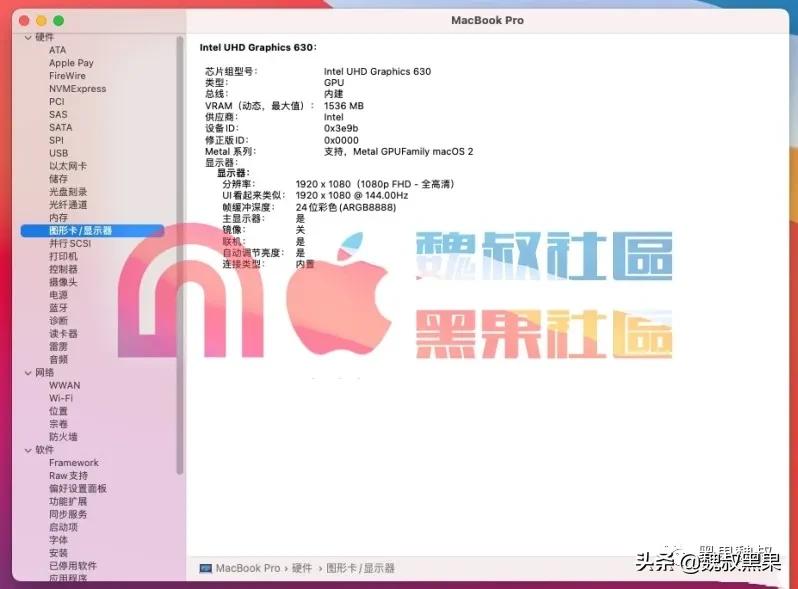Screen dimensions: 798x589
Task: Open the 已停用软件 entry
Action: click(x=73, y=566)
